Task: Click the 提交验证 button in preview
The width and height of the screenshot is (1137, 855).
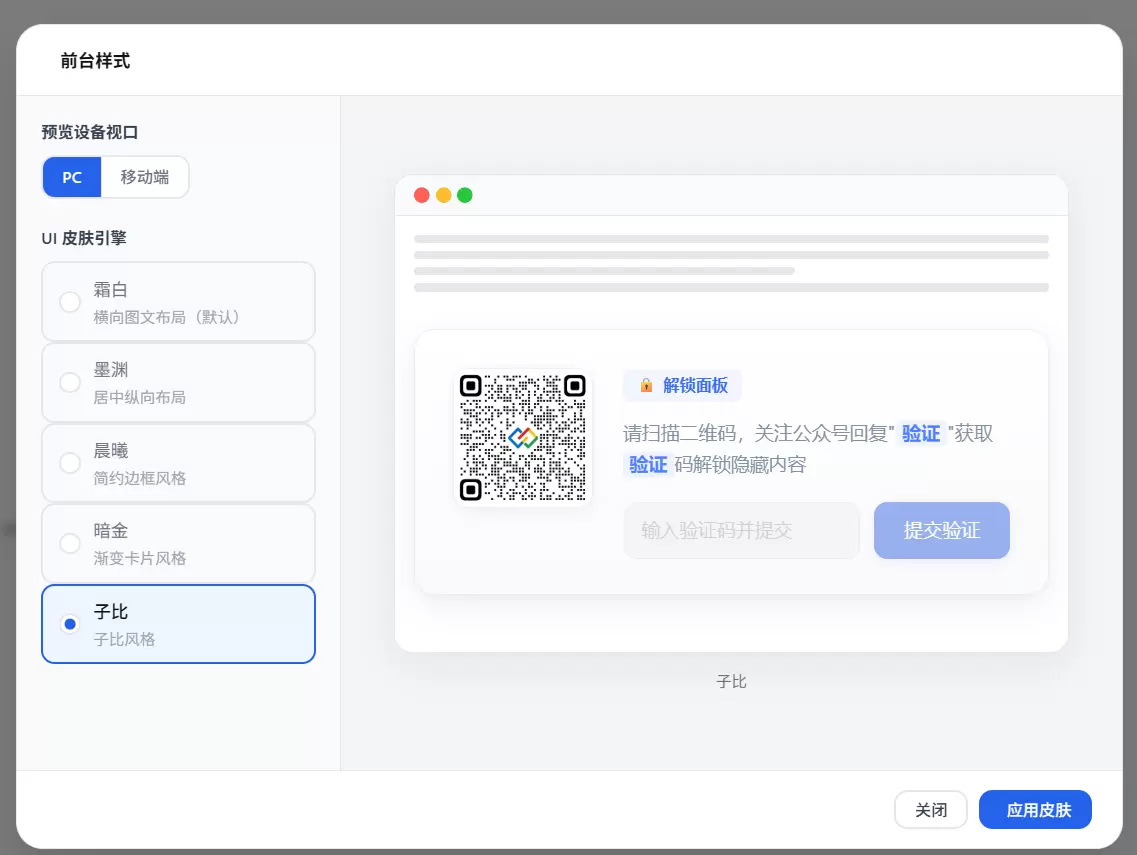Action: [941, 530]
